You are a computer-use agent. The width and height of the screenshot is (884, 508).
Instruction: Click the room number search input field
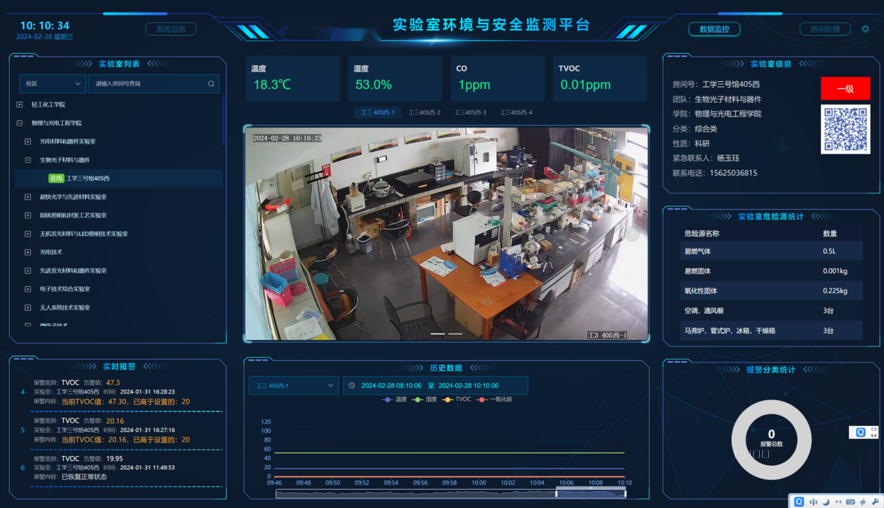coord(148,84)
